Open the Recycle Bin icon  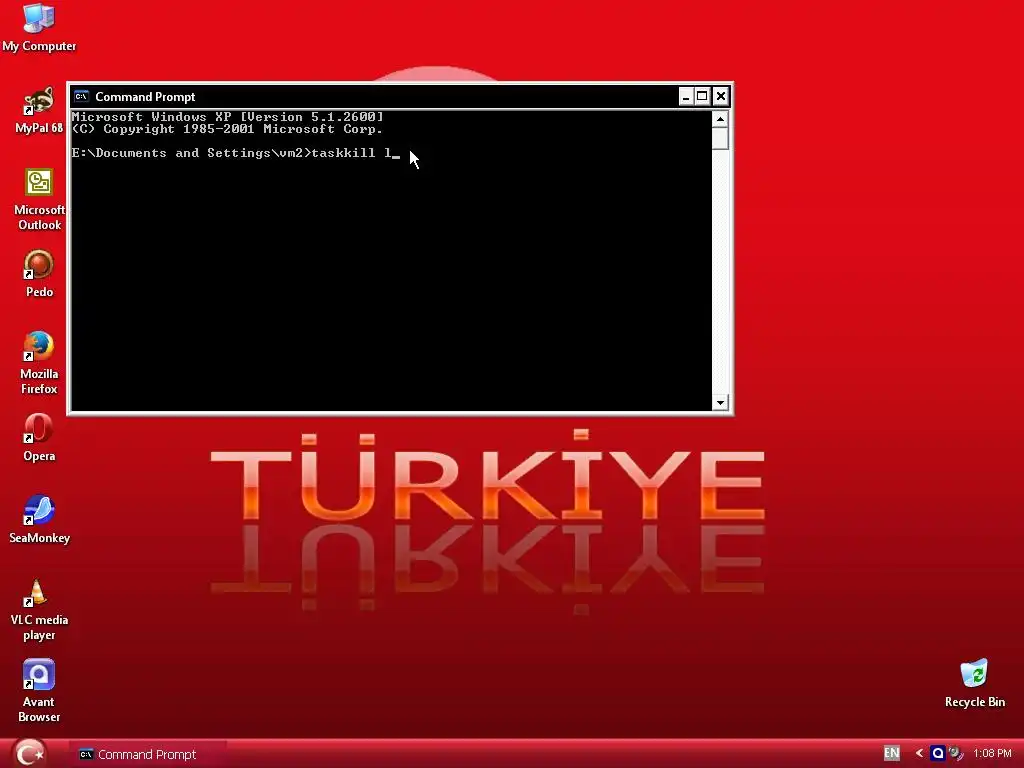(974, 683)
